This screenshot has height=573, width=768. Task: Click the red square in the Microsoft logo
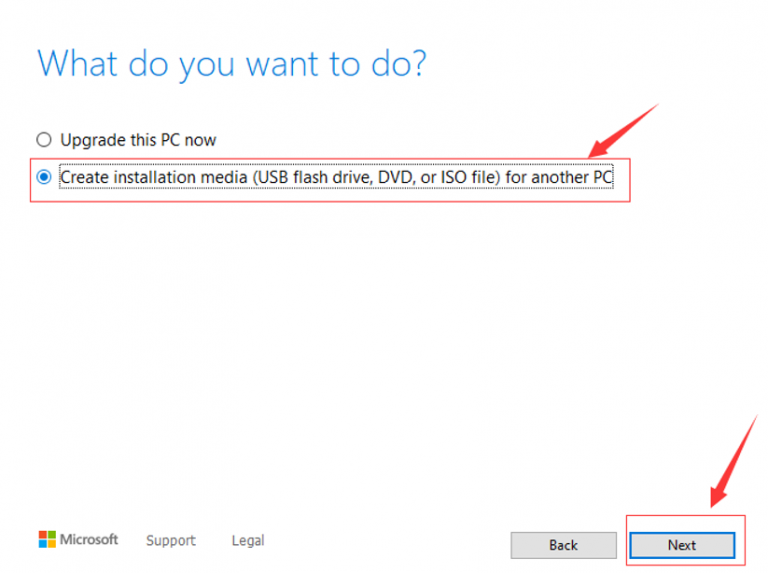43,535
